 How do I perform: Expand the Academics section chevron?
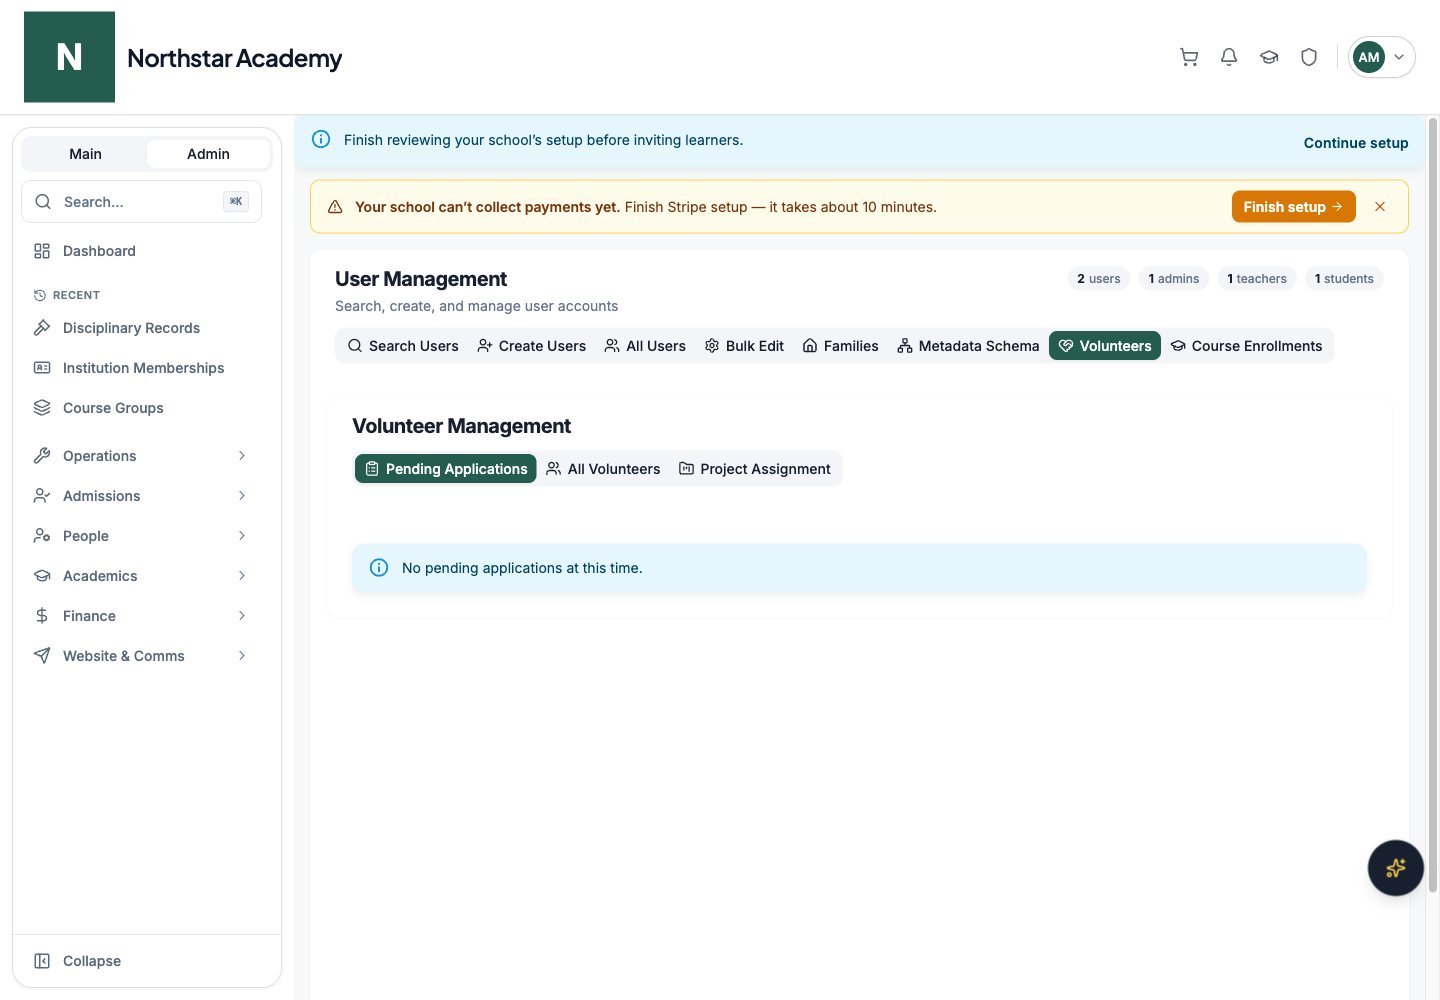[x=241, y=575]
